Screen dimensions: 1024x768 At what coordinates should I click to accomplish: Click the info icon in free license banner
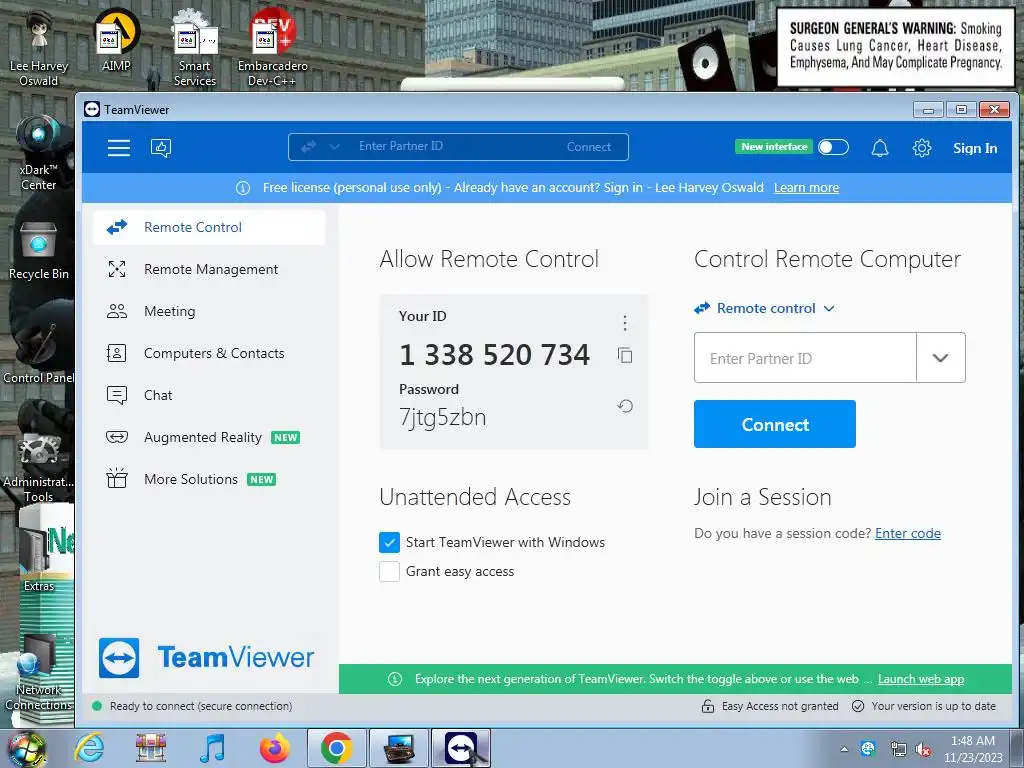[242, 188]
